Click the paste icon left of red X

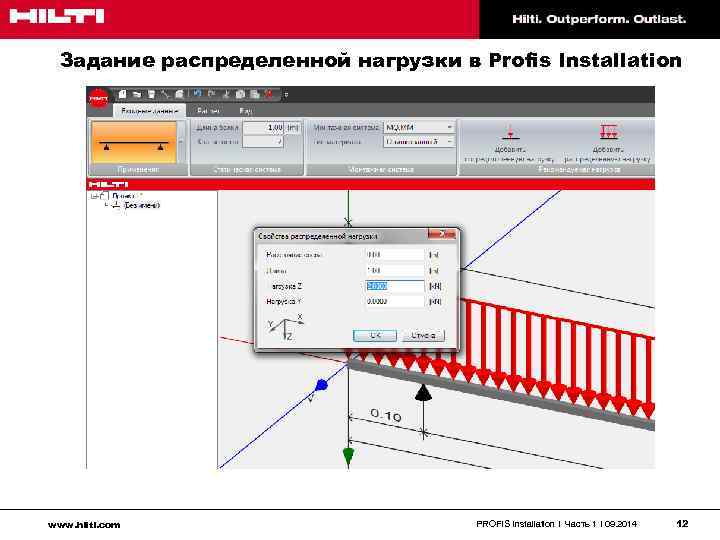pos(255,94)
